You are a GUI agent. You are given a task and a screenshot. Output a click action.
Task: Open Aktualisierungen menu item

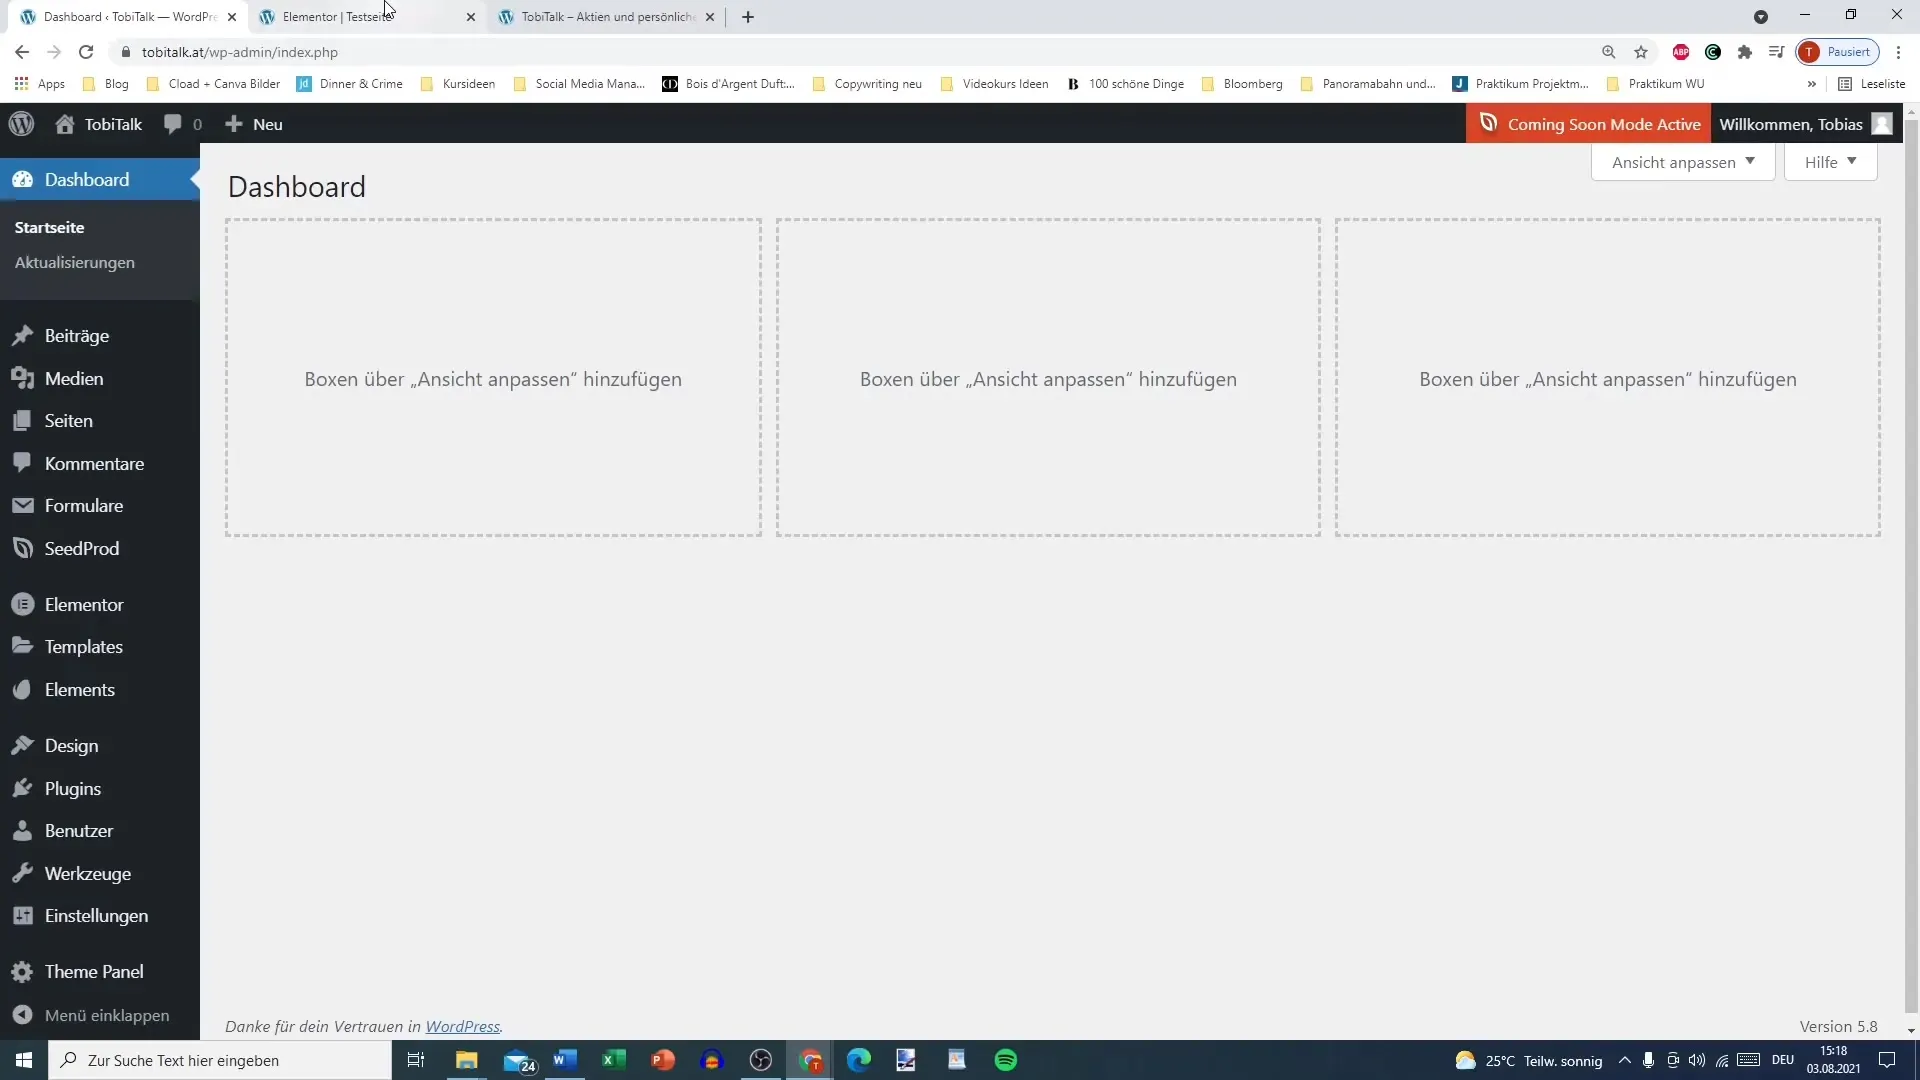[74, 261]
